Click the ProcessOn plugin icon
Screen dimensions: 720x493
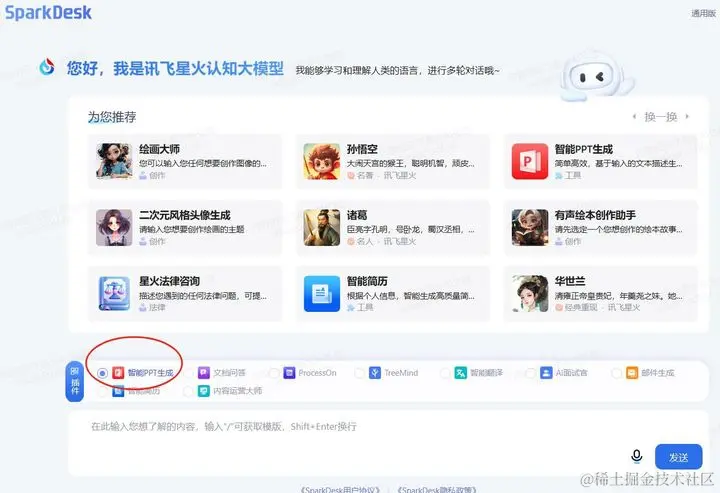pos(289,372)
